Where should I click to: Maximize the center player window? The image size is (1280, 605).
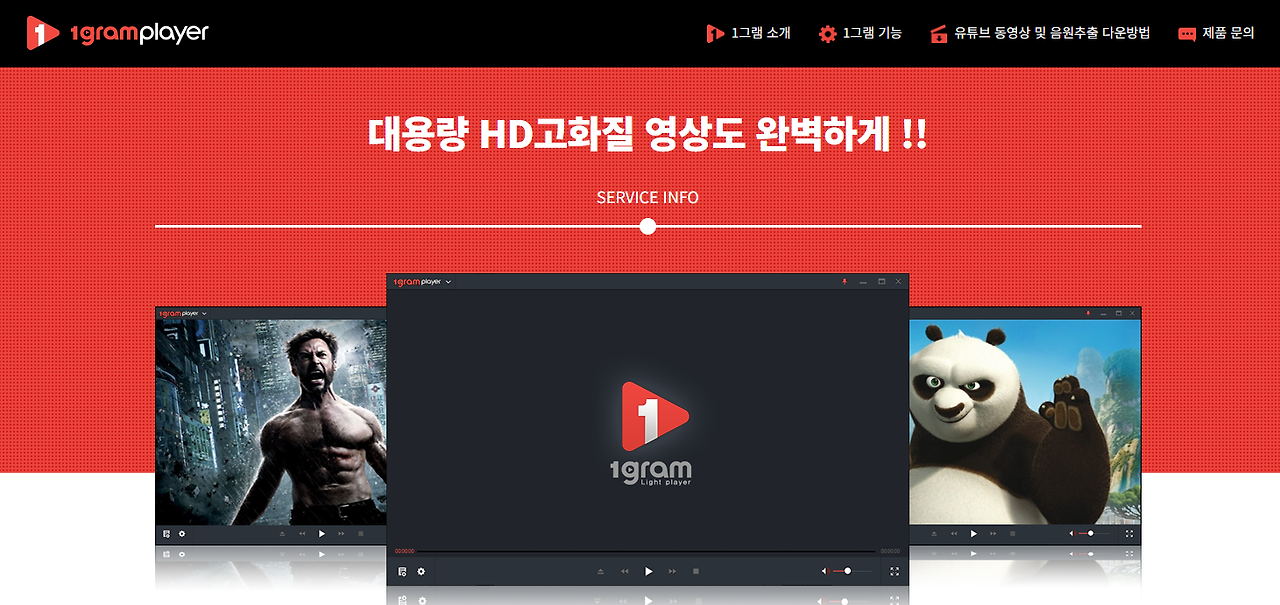tap(881, 282)
